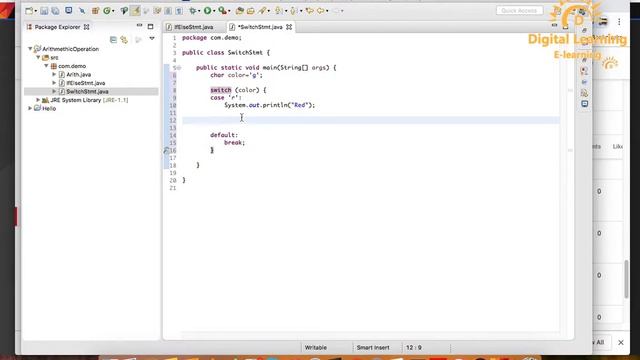Collapse the src folder node
This screenshot has height=360, width=640.
click(38, 57)
